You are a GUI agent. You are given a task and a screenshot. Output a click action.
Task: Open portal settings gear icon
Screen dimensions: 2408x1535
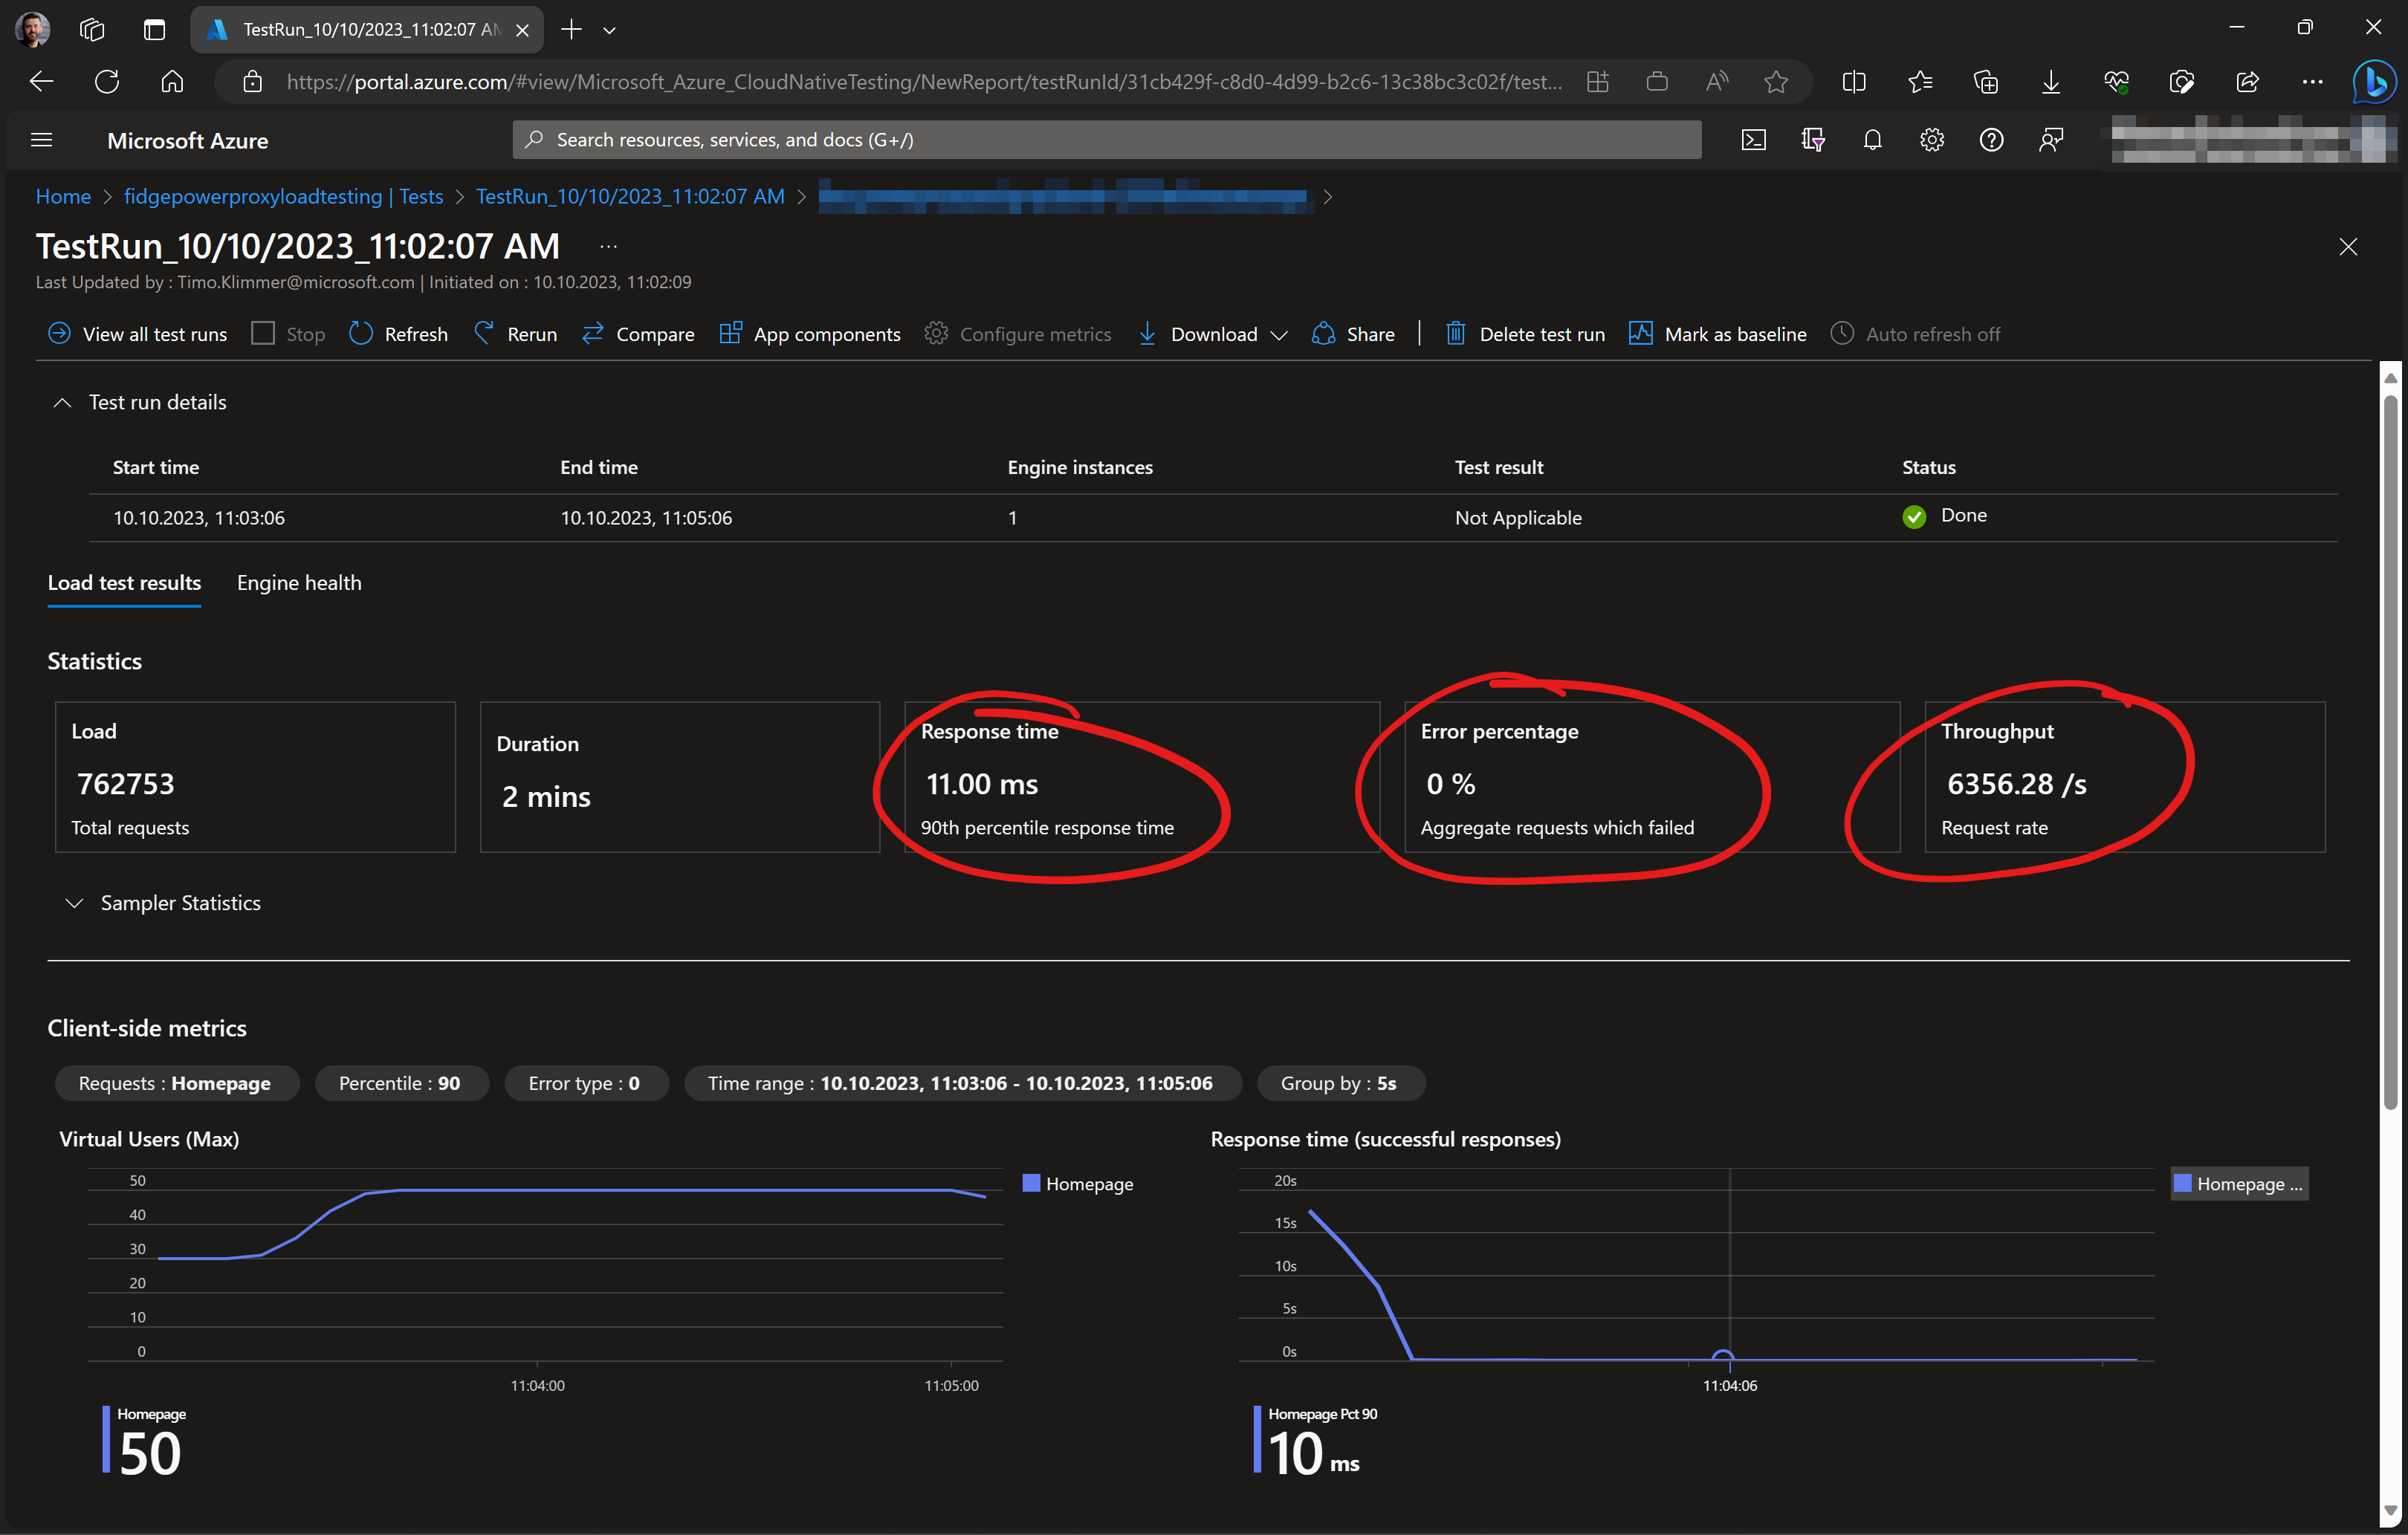click(1931, 140)
